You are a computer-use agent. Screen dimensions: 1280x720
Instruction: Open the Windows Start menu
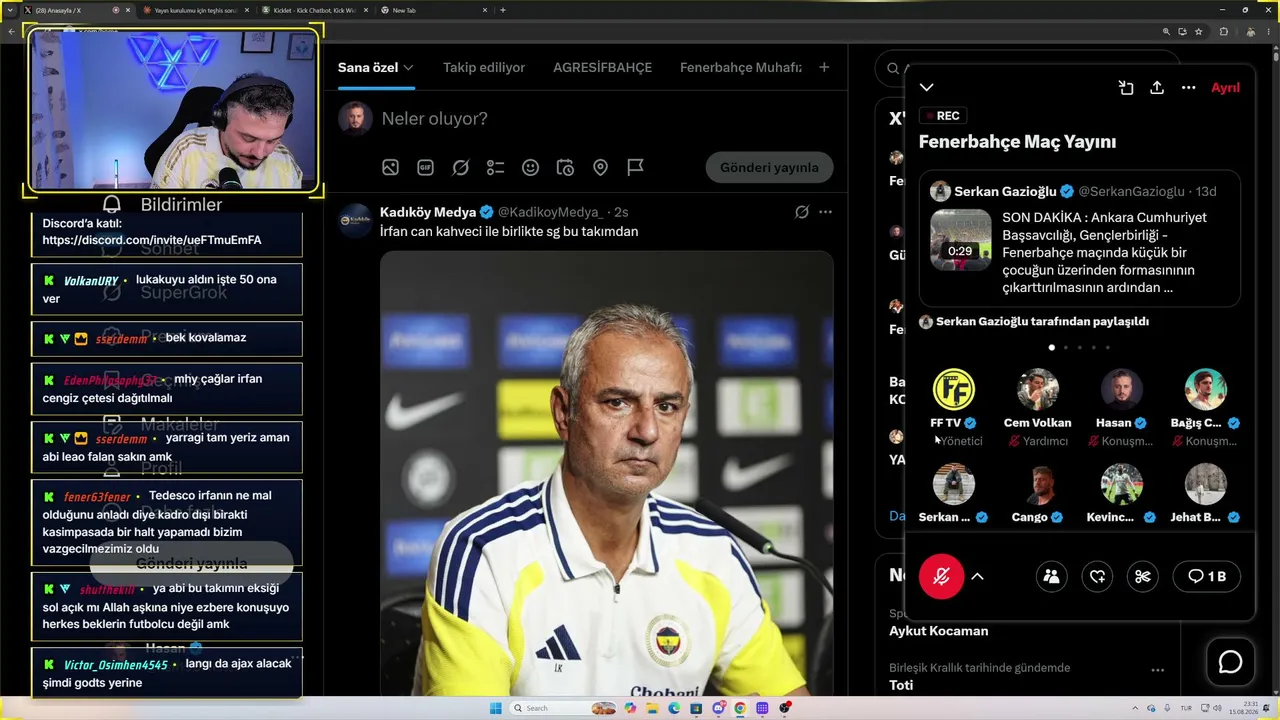pos(495,708)
